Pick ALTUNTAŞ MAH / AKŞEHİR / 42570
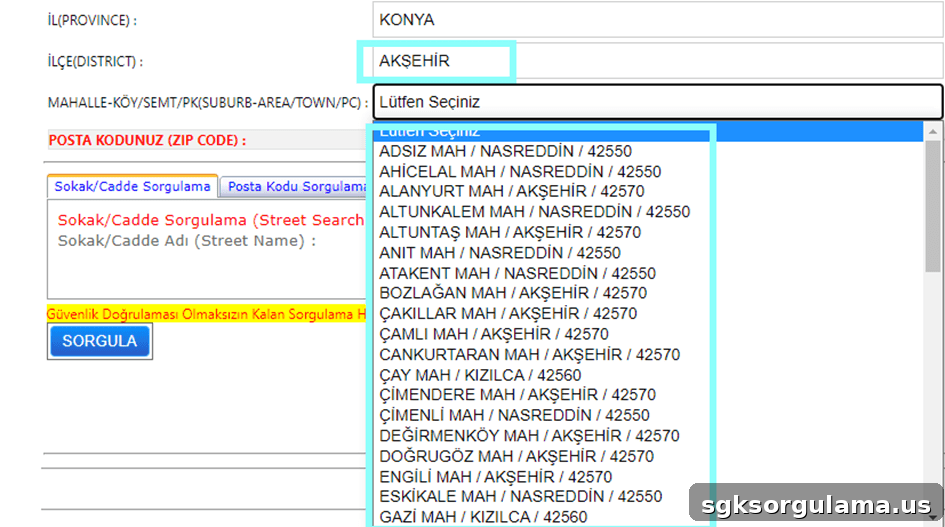 648,233
